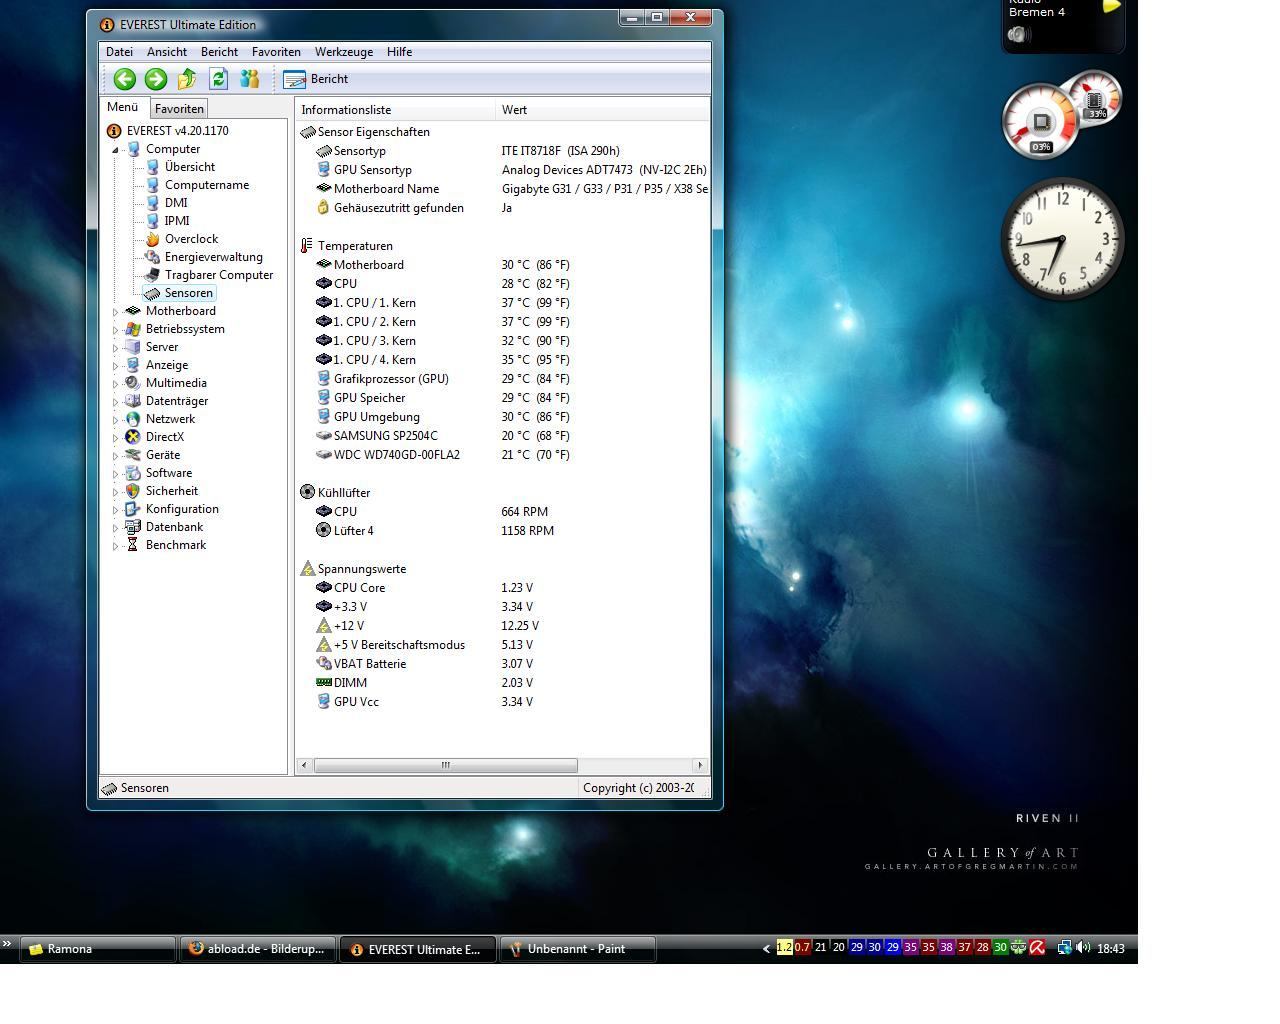This screenshot has height=1024, width=1280.
Task: Switch to the Favoriten tab
Action: coord(179,108)
